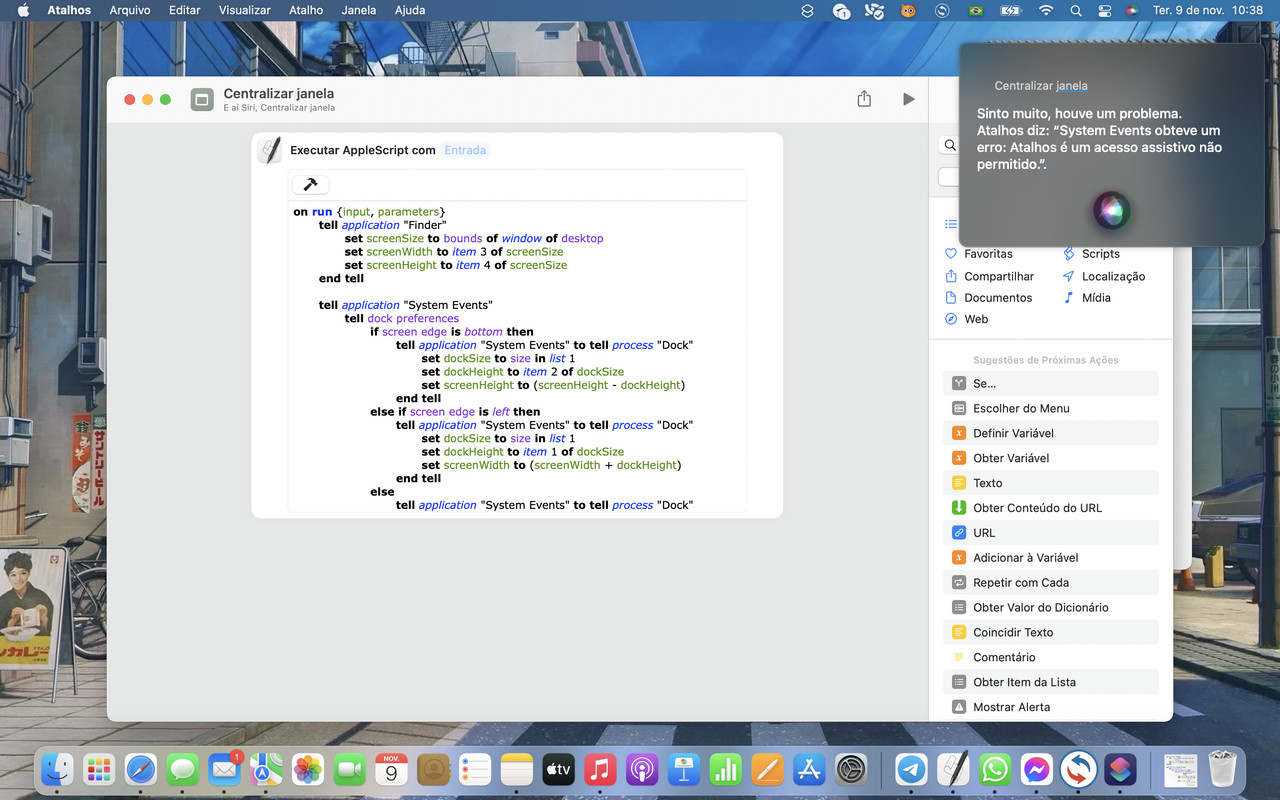Viewport: 1280px width, 800px height.
Task: Open the Arquivo menu
Action: point(130,10)
